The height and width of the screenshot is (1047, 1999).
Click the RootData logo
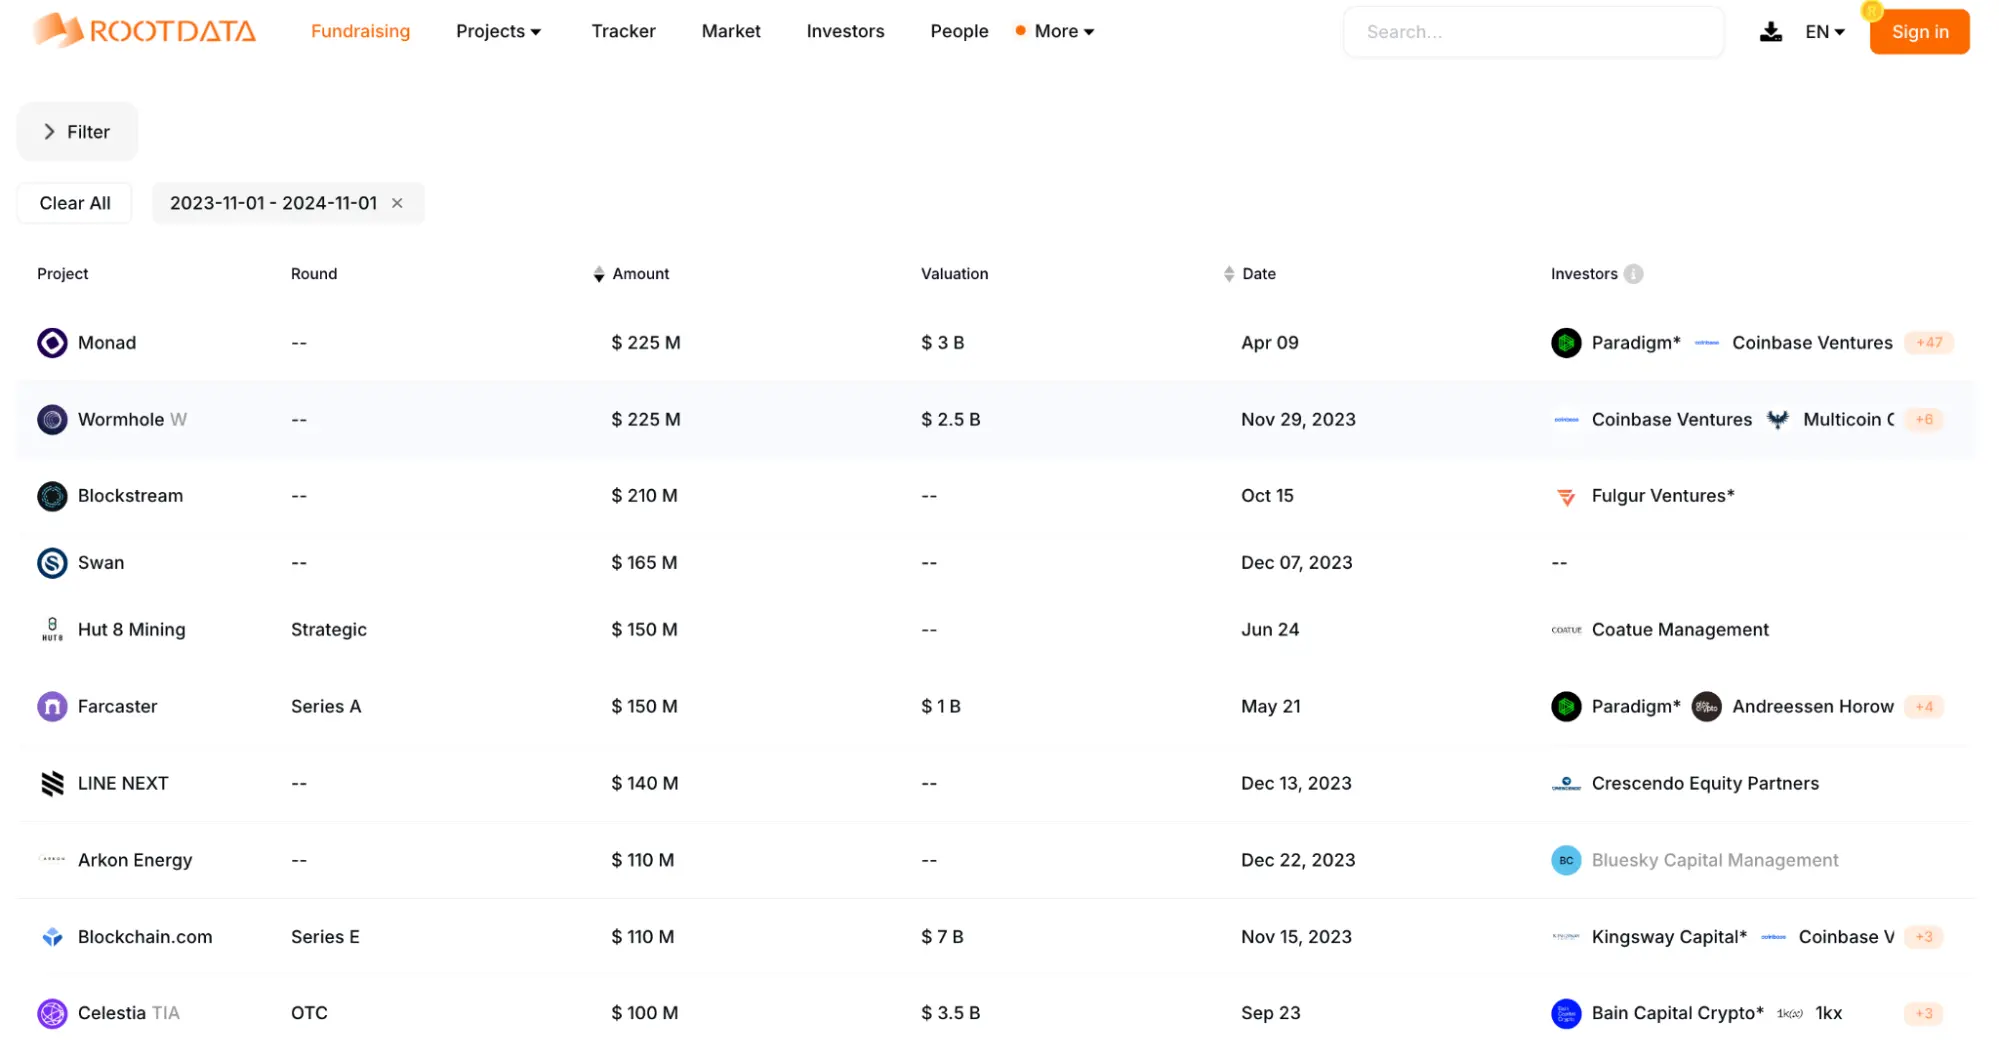pyautogui.click(x=144, y=31)
